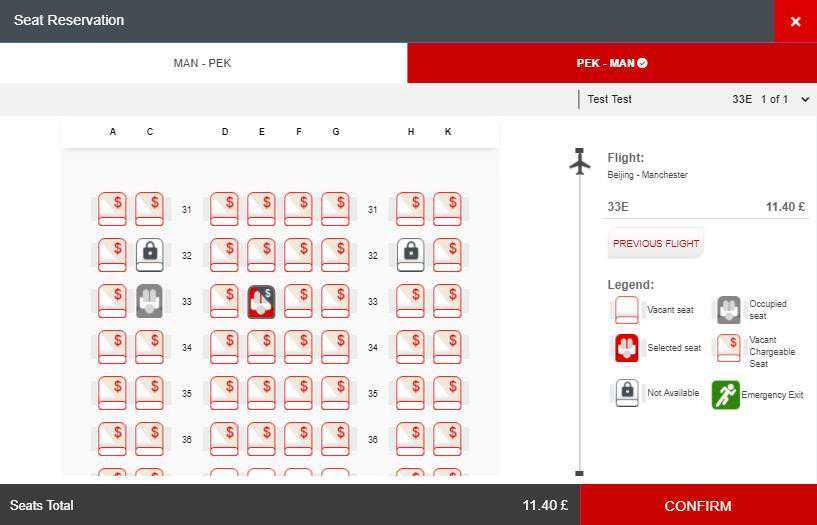817x525 pixels.
Task: Pick seat 36G in the seat map
Action: click(335, 439)
